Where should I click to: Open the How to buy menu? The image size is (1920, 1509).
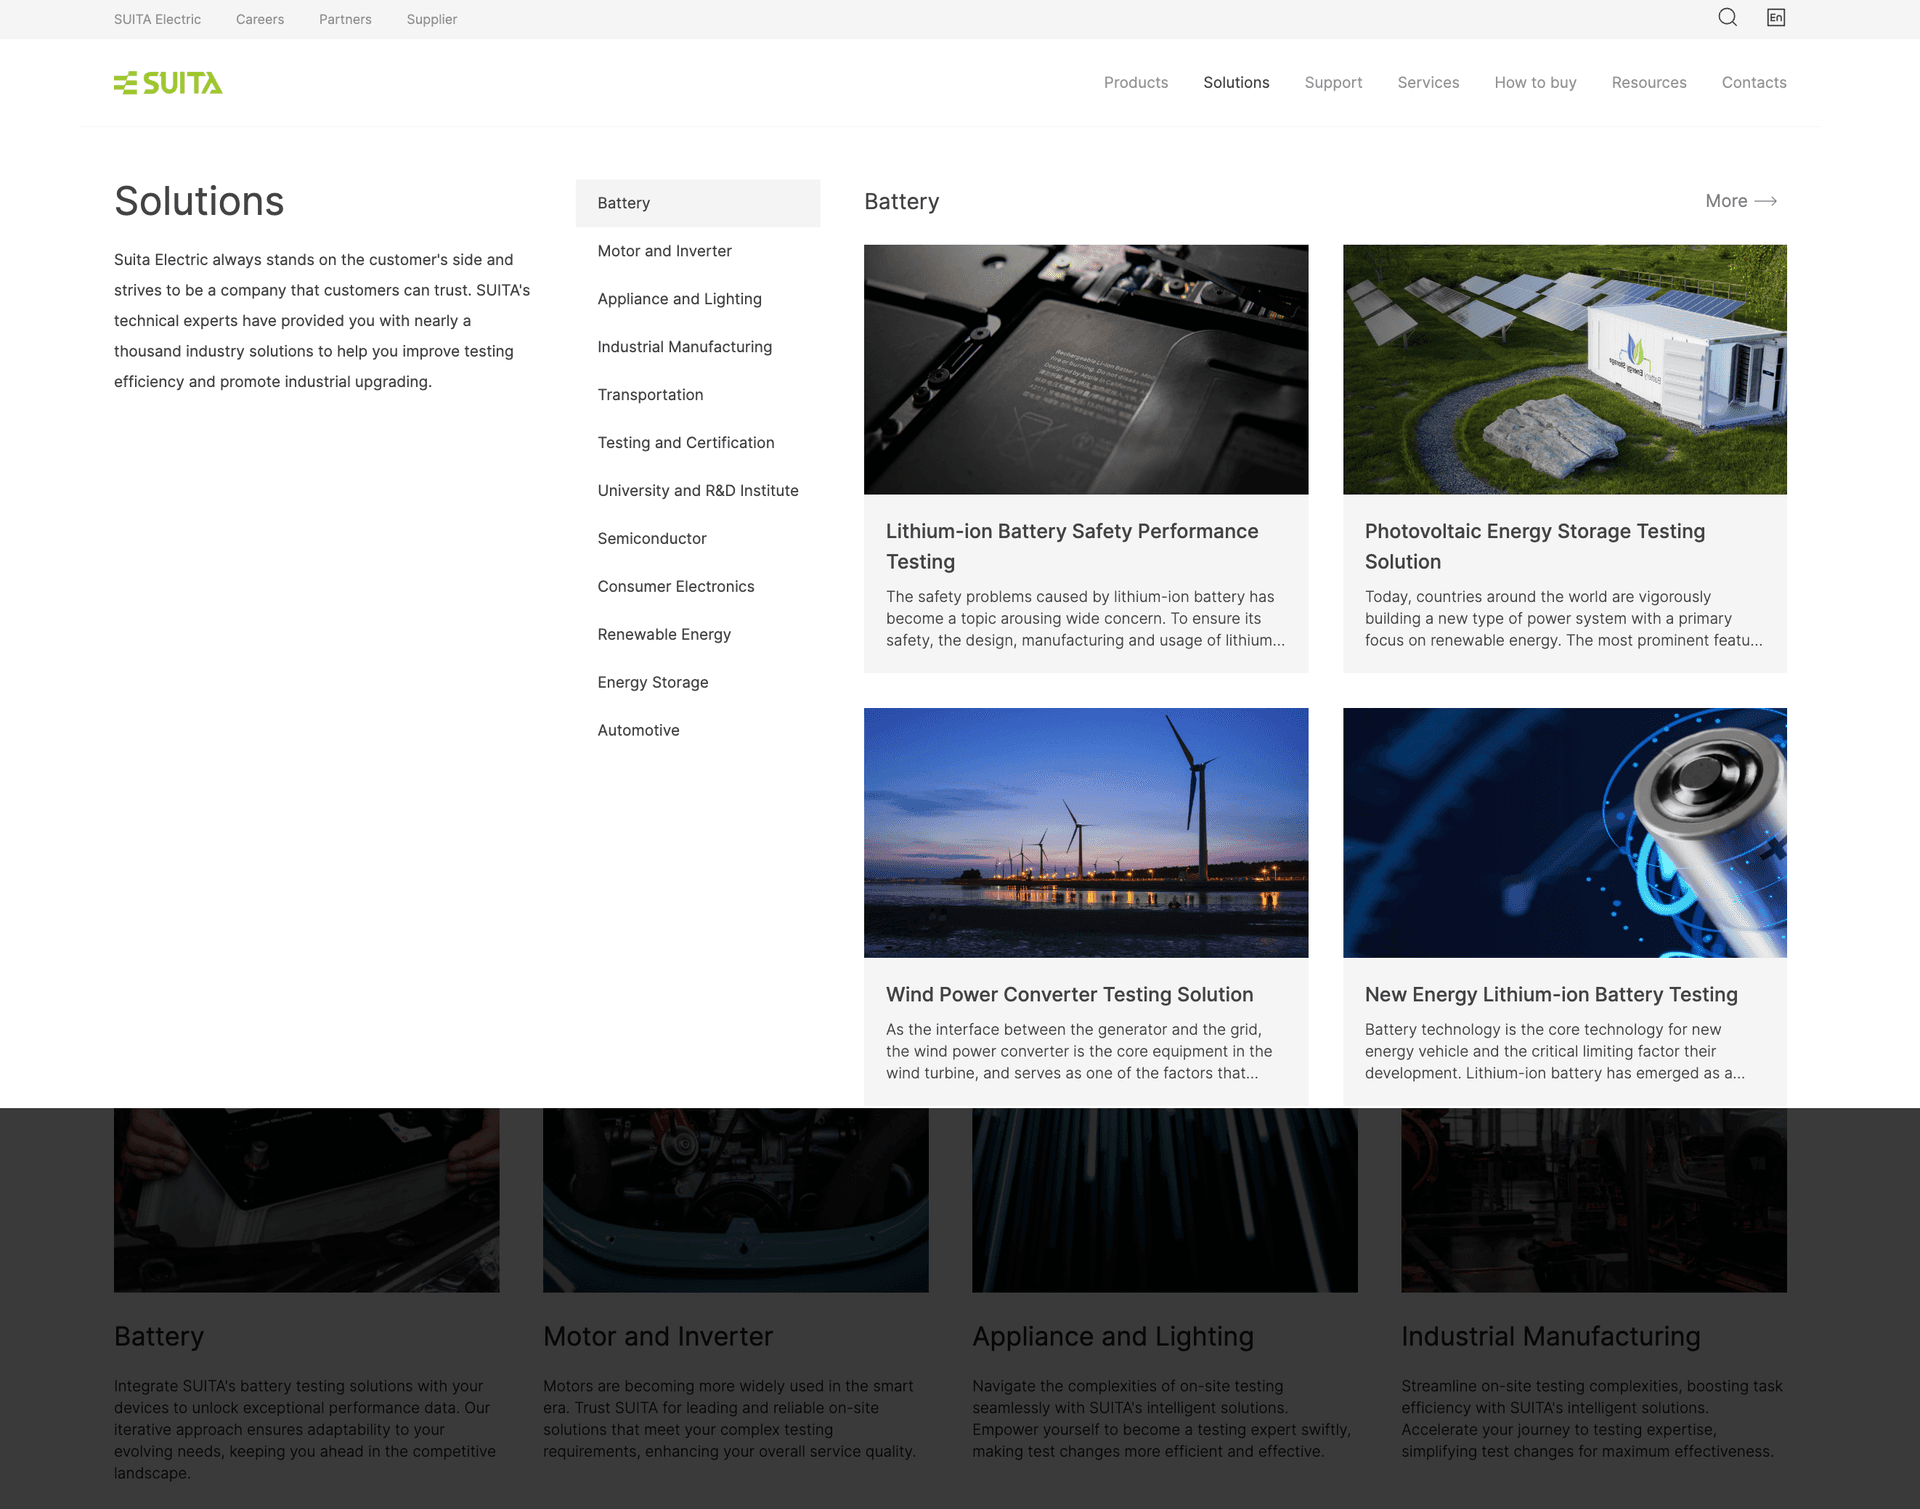1535,82
